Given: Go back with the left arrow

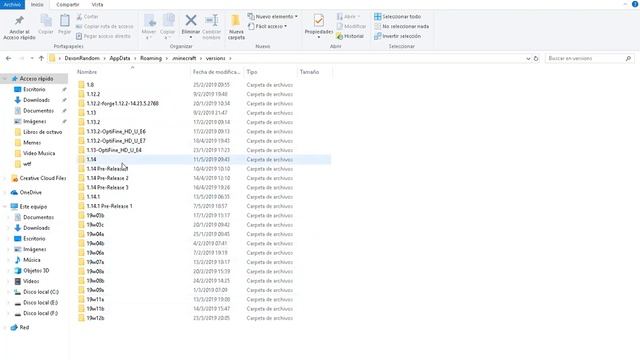Looking at the screenshot, I should click(9, 58).
